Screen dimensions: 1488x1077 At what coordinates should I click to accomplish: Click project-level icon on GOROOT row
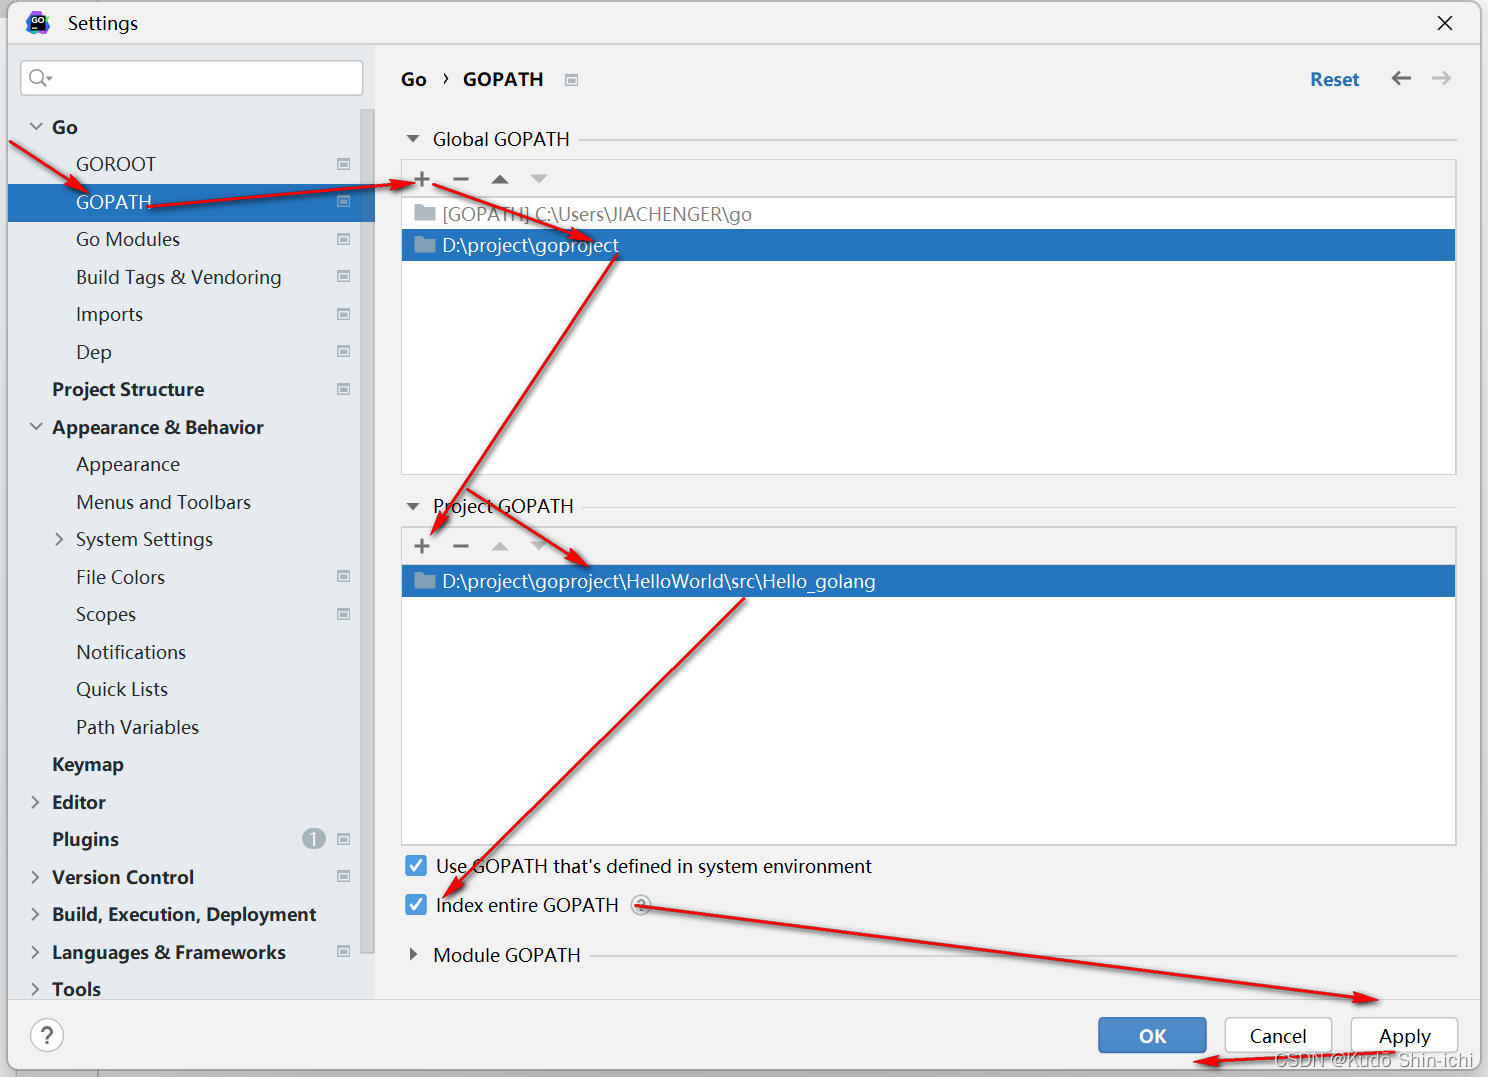point(343,164)
